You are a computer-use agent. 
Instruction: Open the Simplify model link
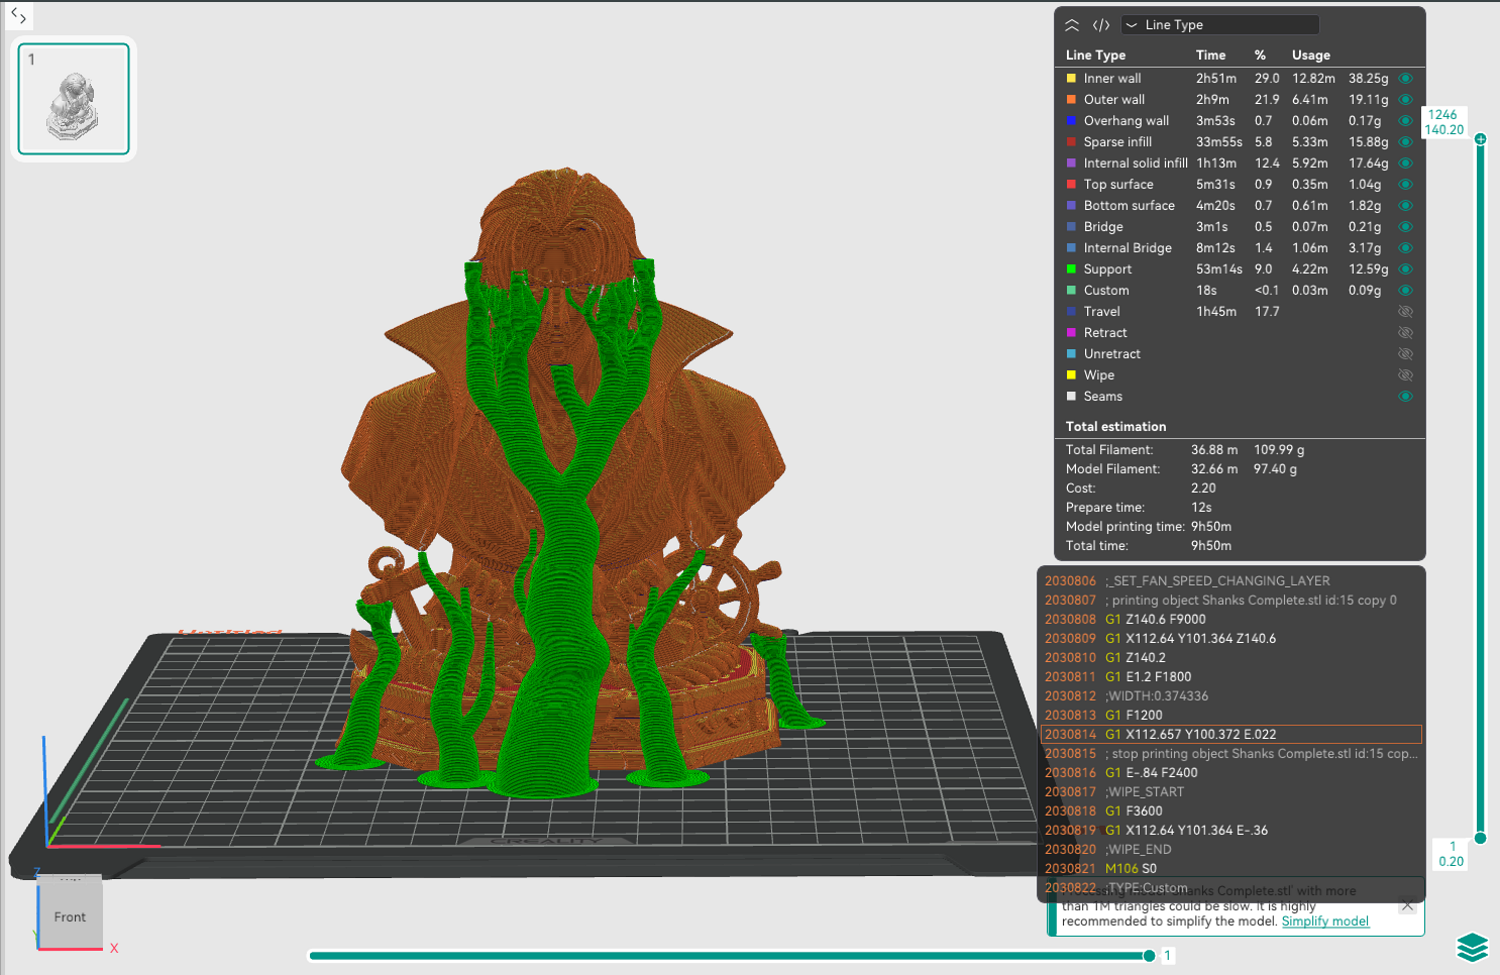click(x=1325, y=921)
